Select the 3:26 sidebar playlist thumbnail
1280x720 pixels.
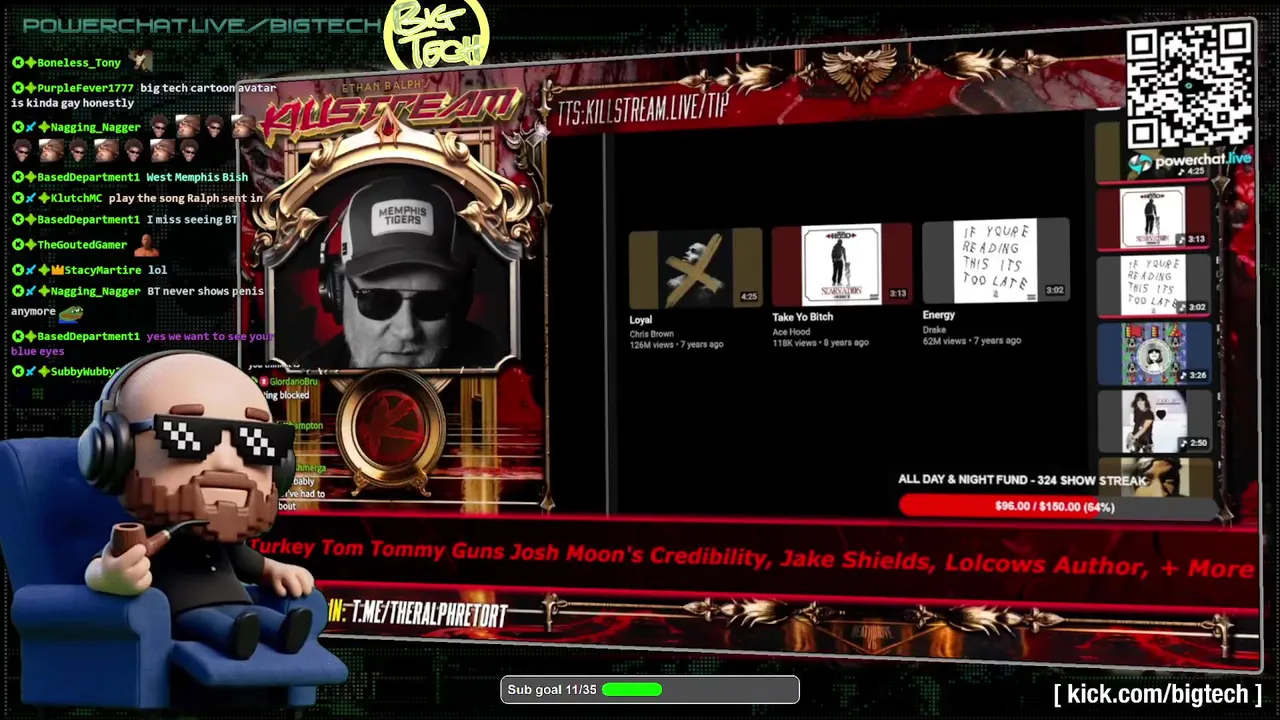tap(1154, 353)
